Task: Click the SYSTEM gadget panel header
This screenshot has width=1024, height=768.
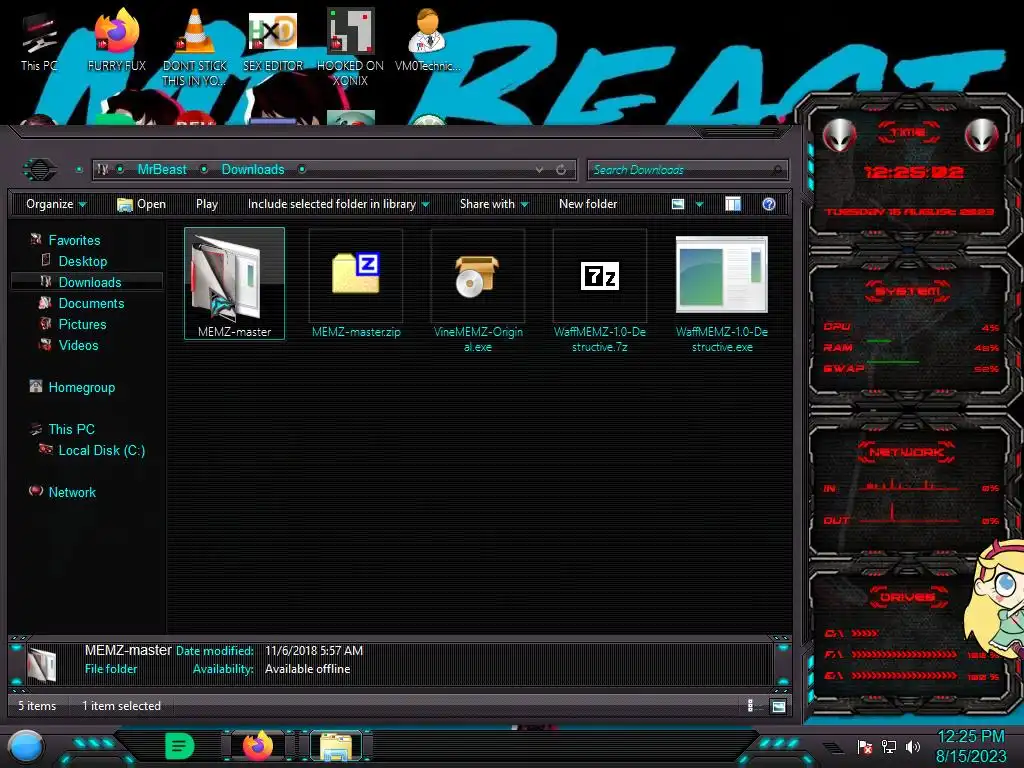Action: (x=907, y=291)
